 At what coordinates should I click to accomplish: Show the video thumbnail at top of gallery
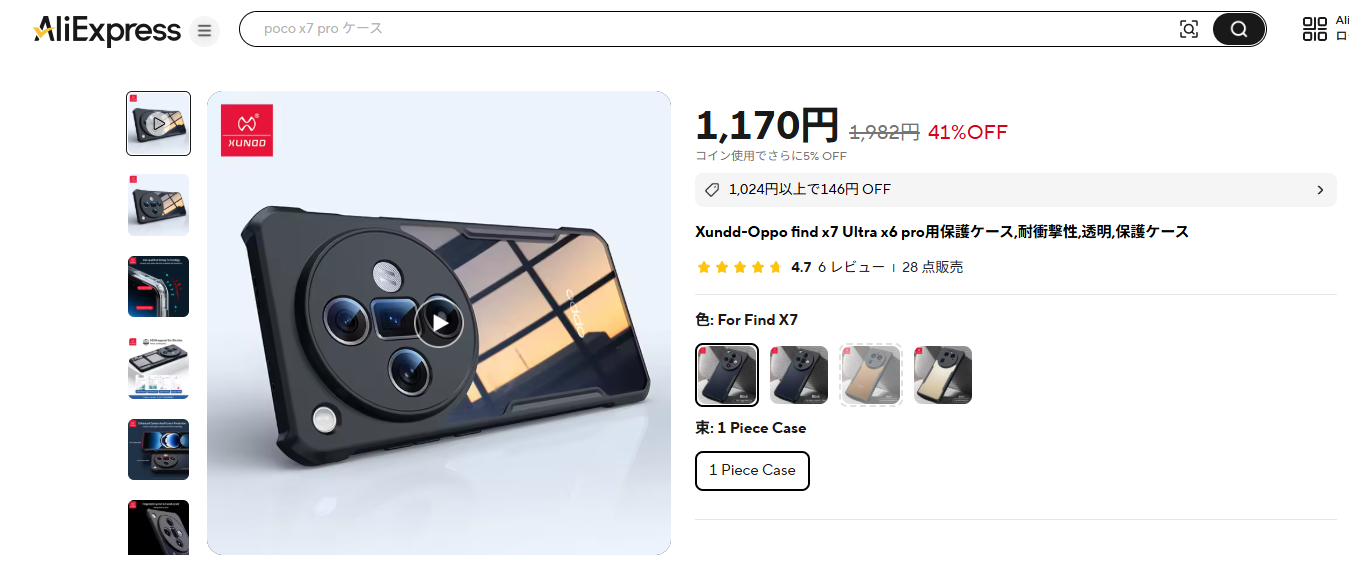tap(158, 124)
